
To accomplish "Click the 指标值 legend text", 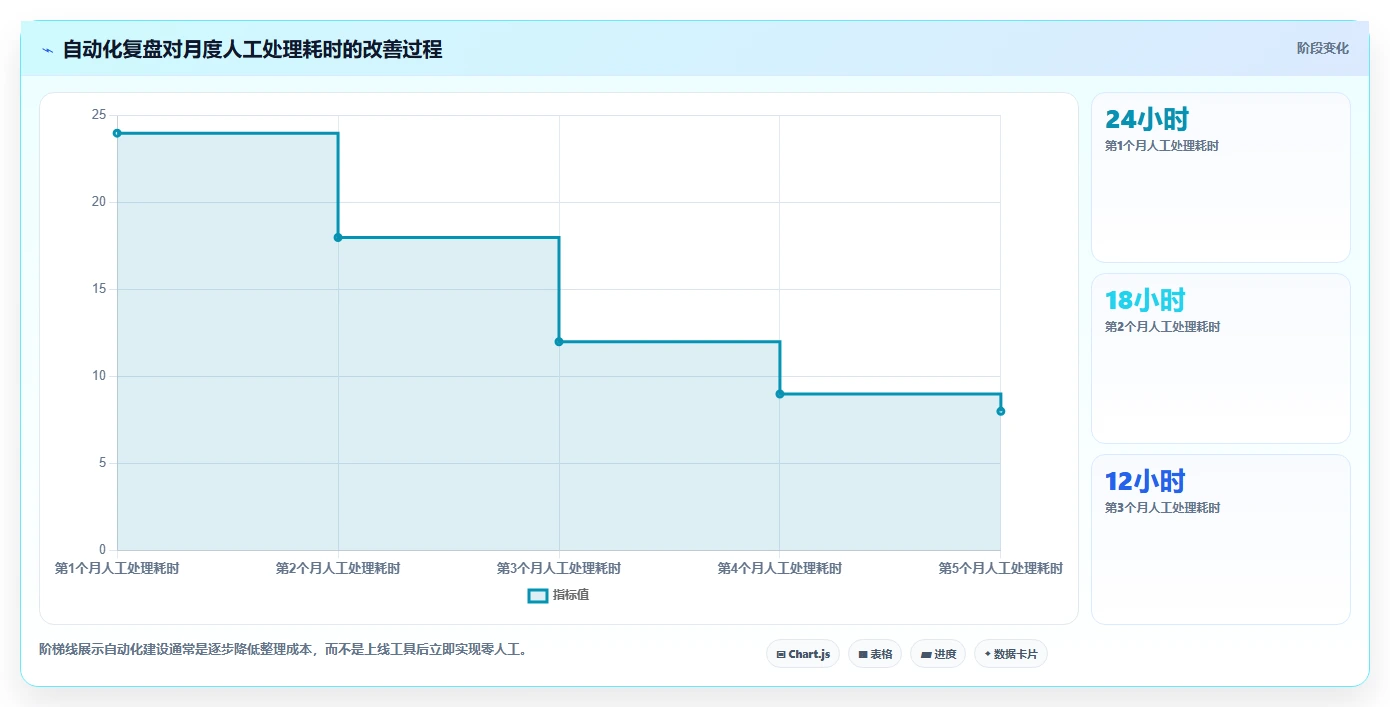I will (x=571, y=595).
